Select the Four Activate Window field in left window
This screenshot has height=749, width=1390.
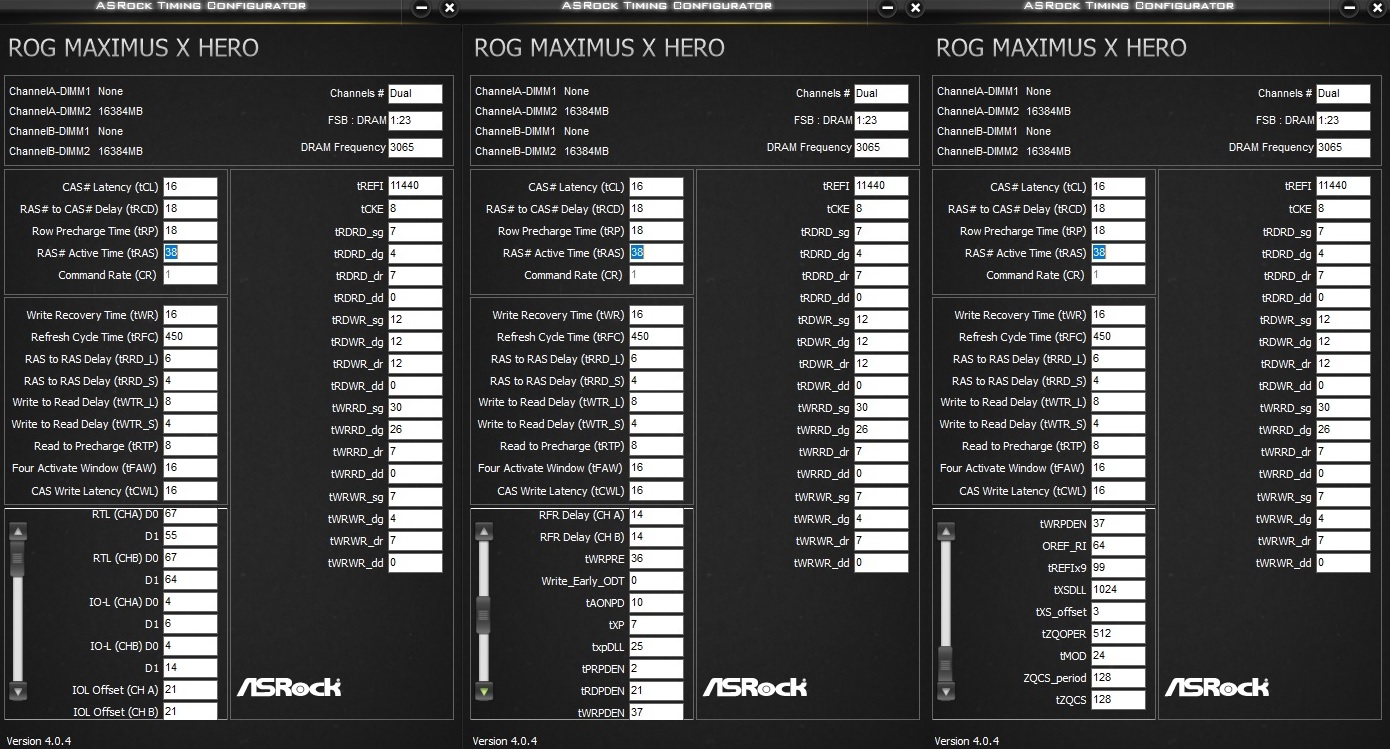point(190,468)
